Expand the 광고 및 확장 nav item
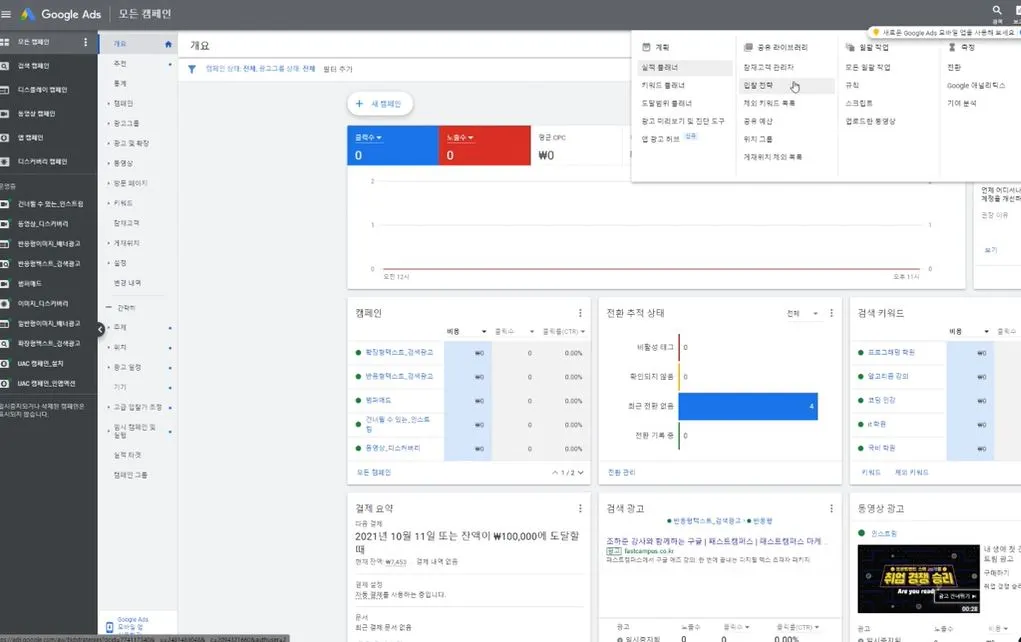 (131, 143)
